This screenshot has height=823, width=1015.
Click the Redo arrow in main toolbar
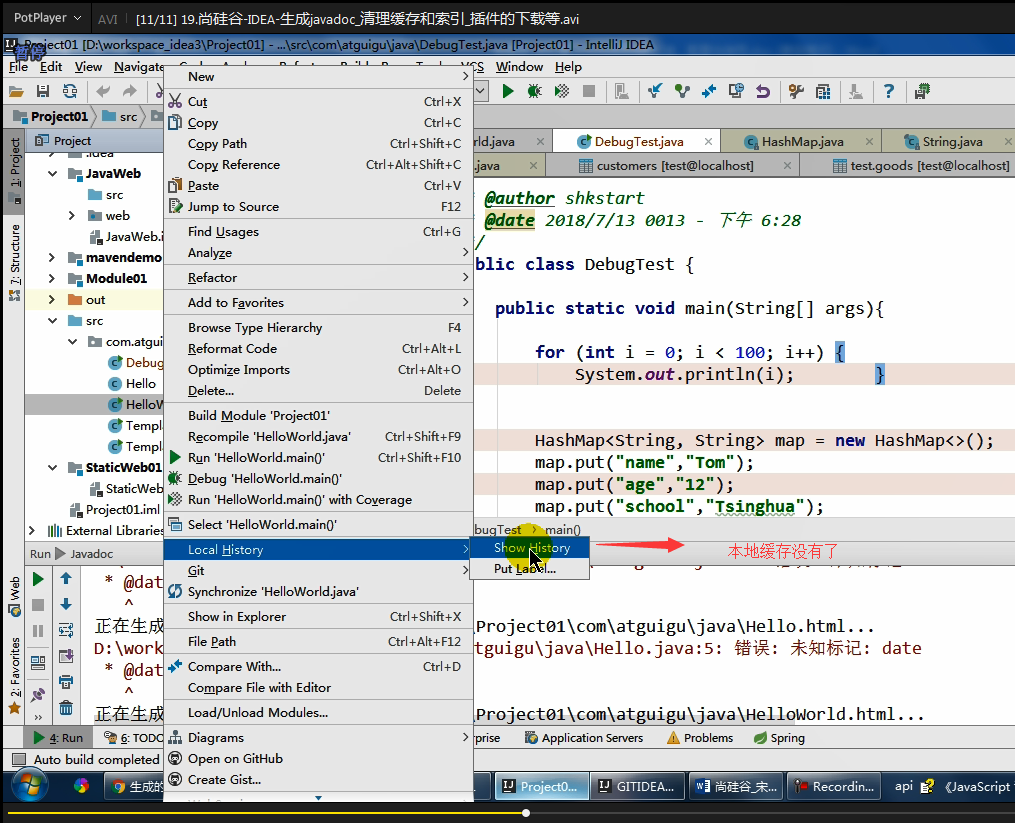tap(130, 91)
